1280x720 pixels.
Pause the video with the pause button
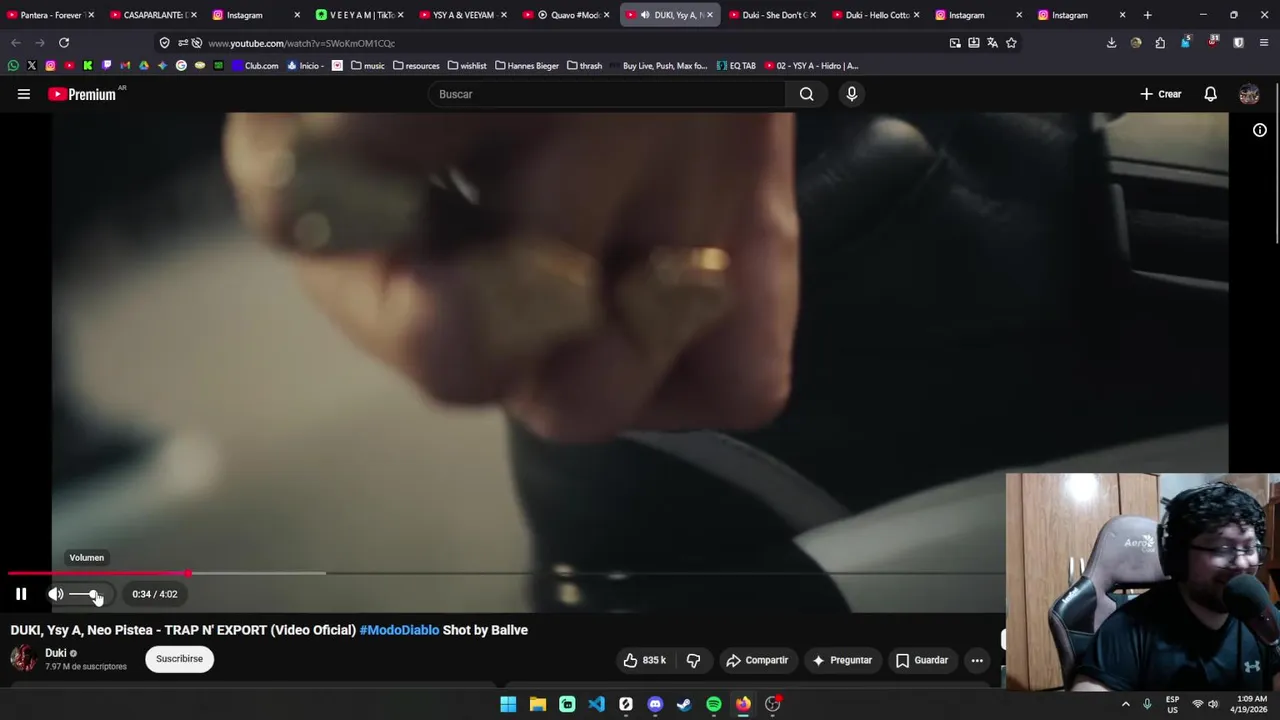[x=21, y=594]
